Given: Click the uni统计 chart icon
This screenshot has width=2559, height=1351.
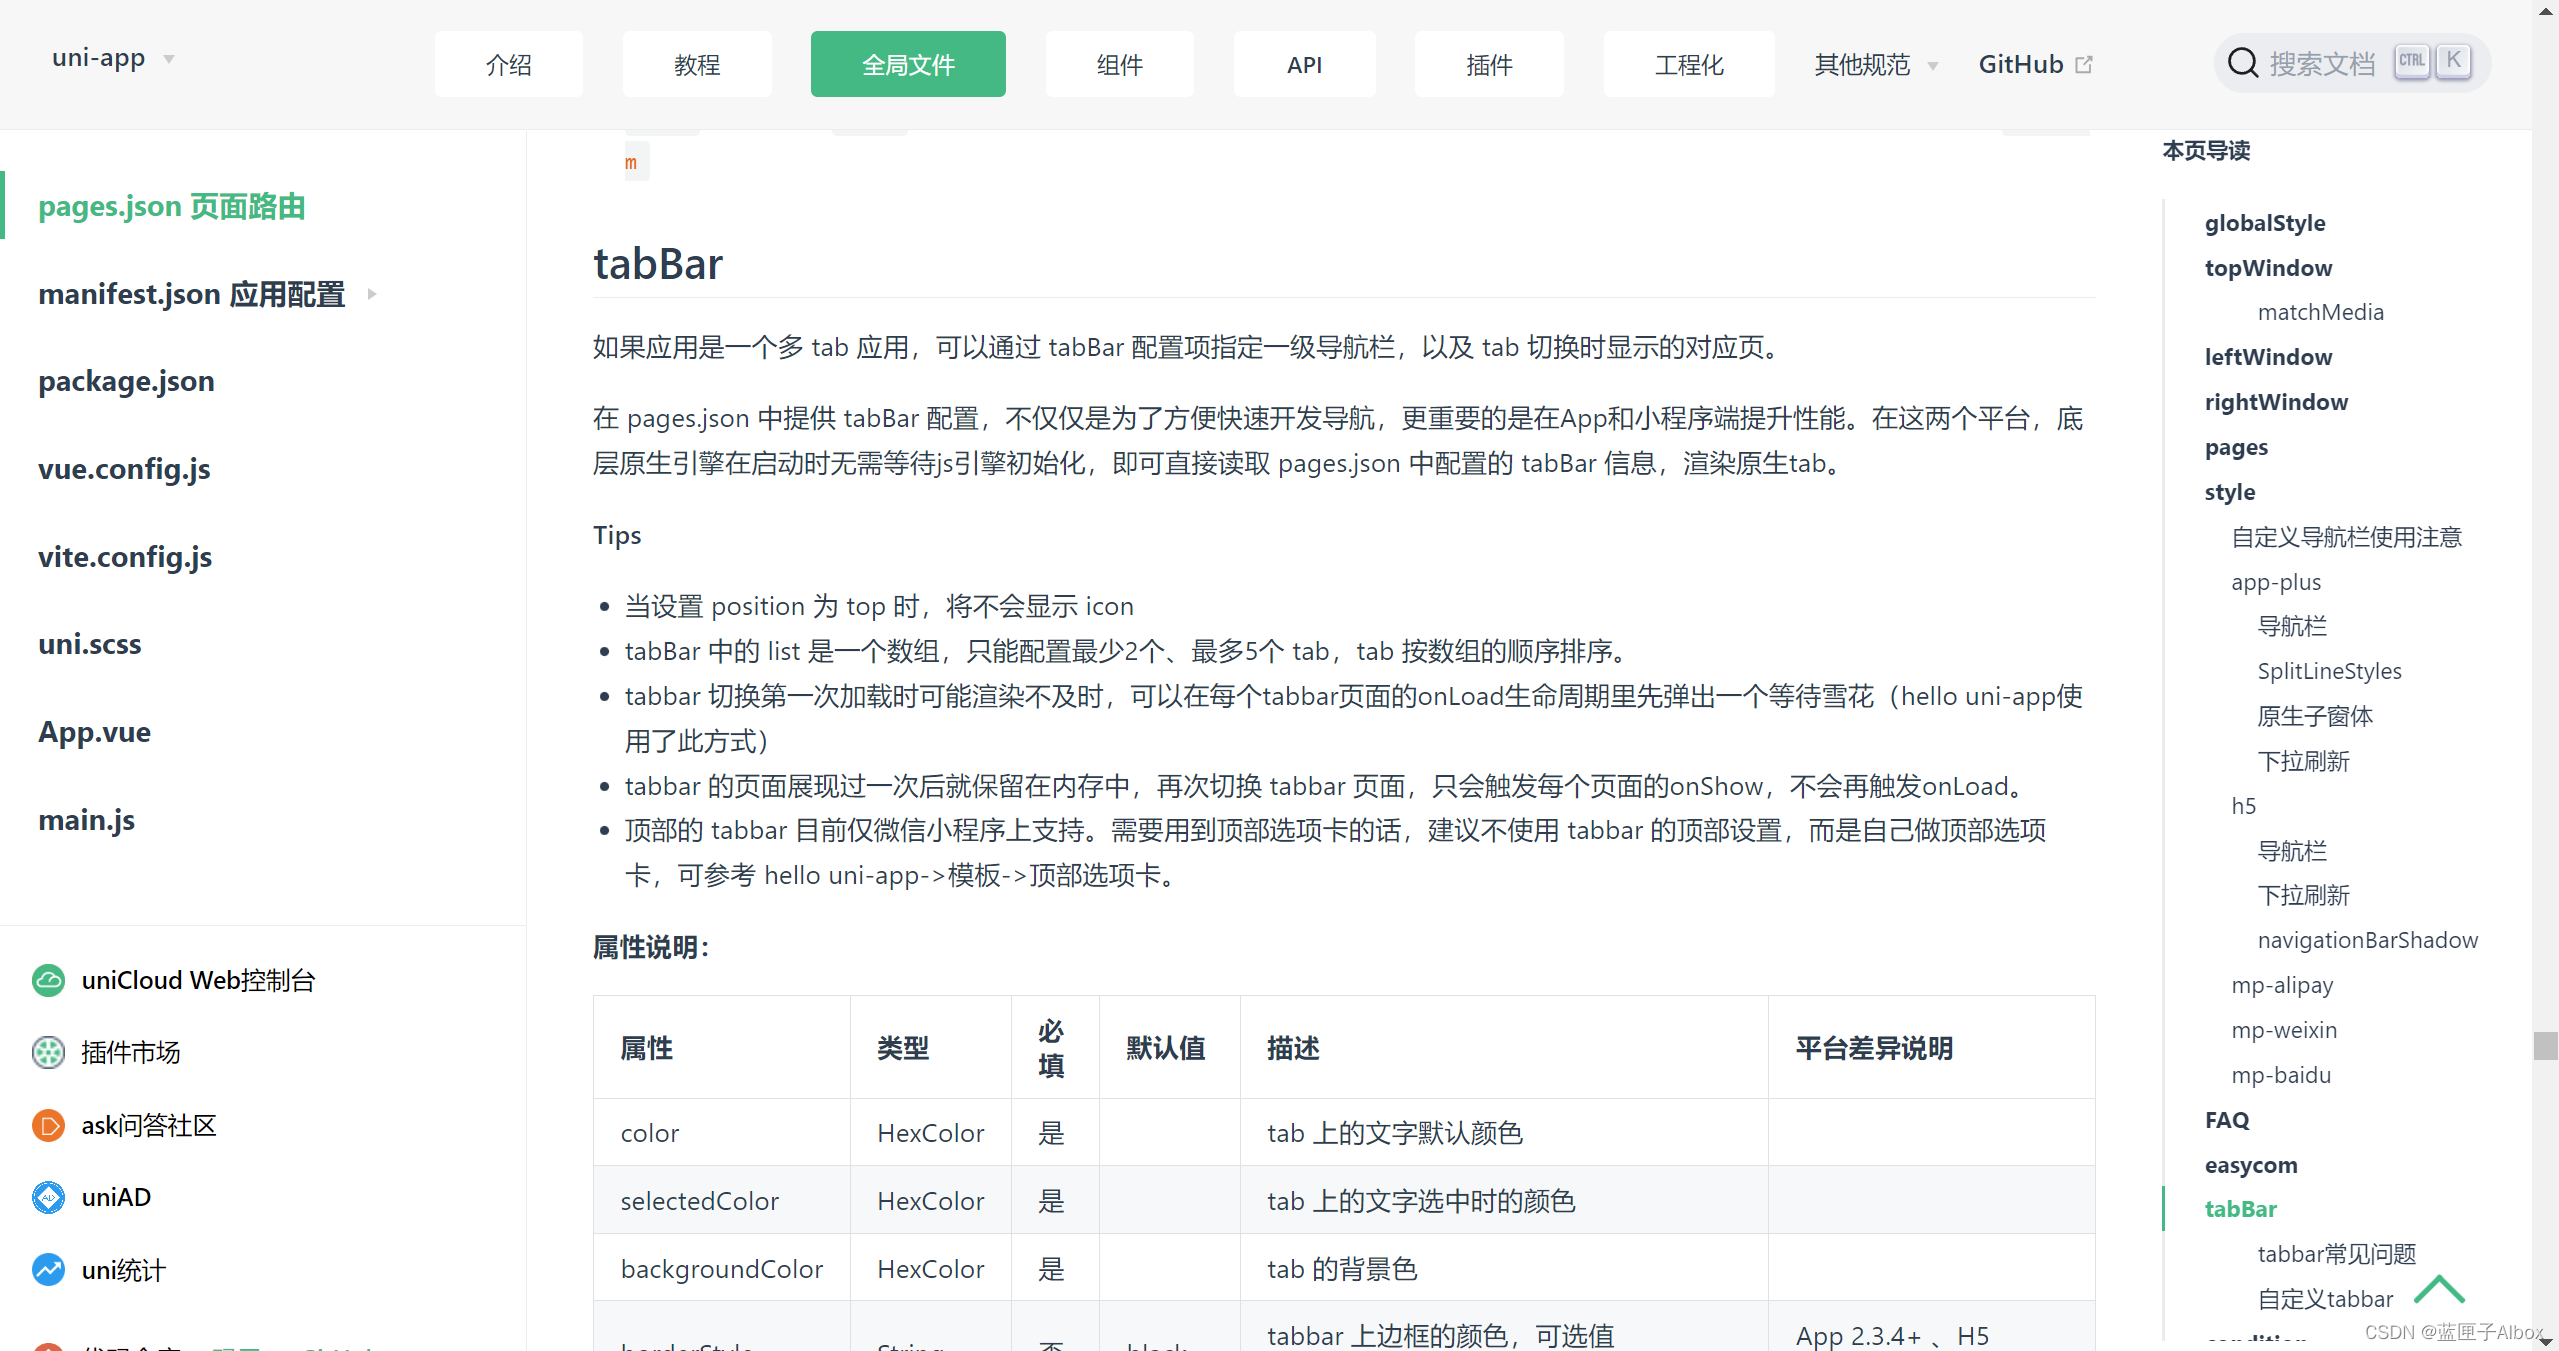Looking at the screenshot, I should [48, 1270].
